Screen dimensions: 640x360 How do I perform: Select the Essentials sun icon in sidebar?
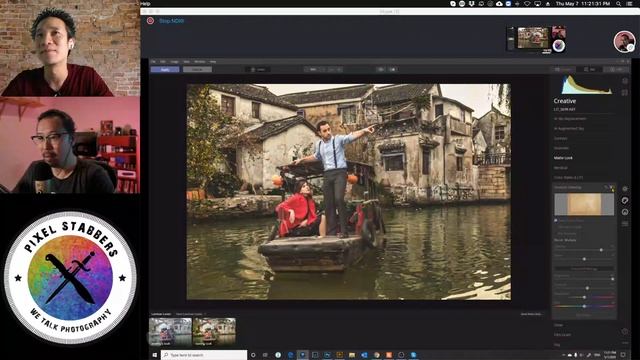[625, 189]
